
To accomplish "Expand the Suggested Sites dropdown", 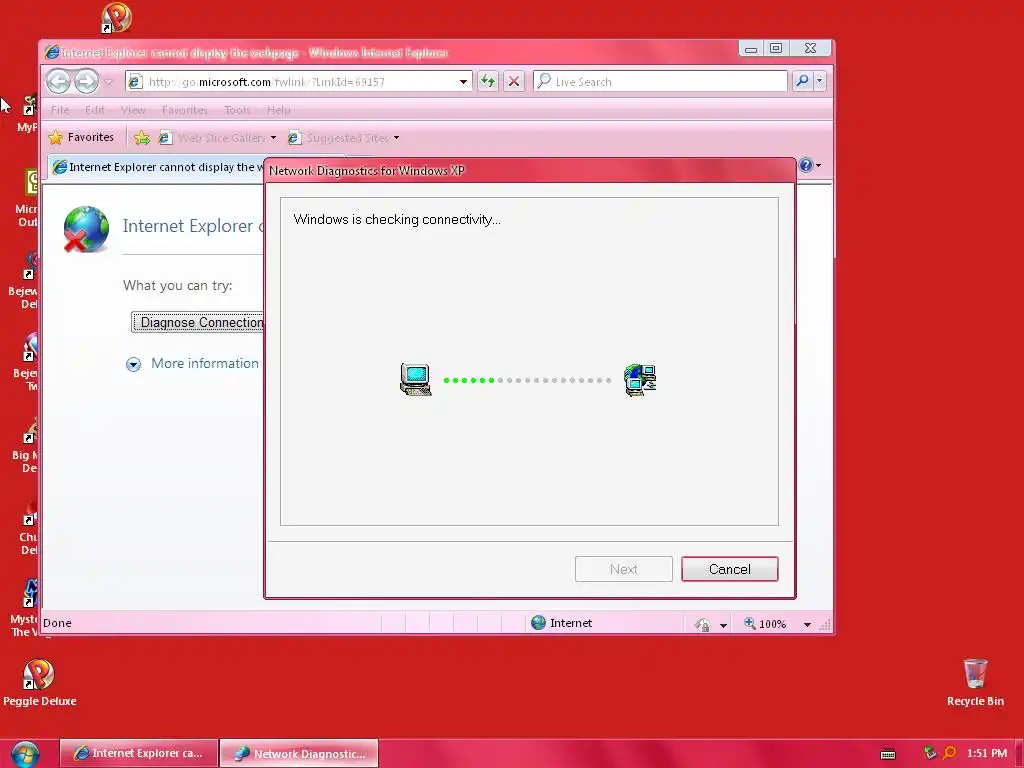I will (396, 138).
